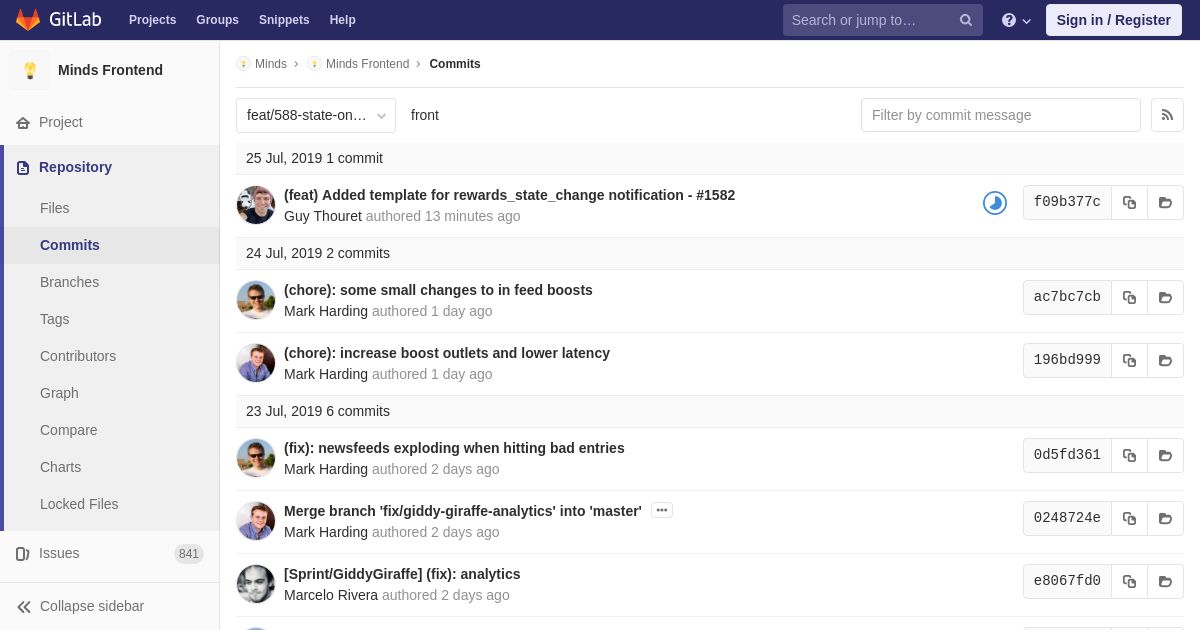The width and height of the screenshot is (1200, 630).
Task: Open the feat/588-state-on branch dropdown
Action: [316, 115]
